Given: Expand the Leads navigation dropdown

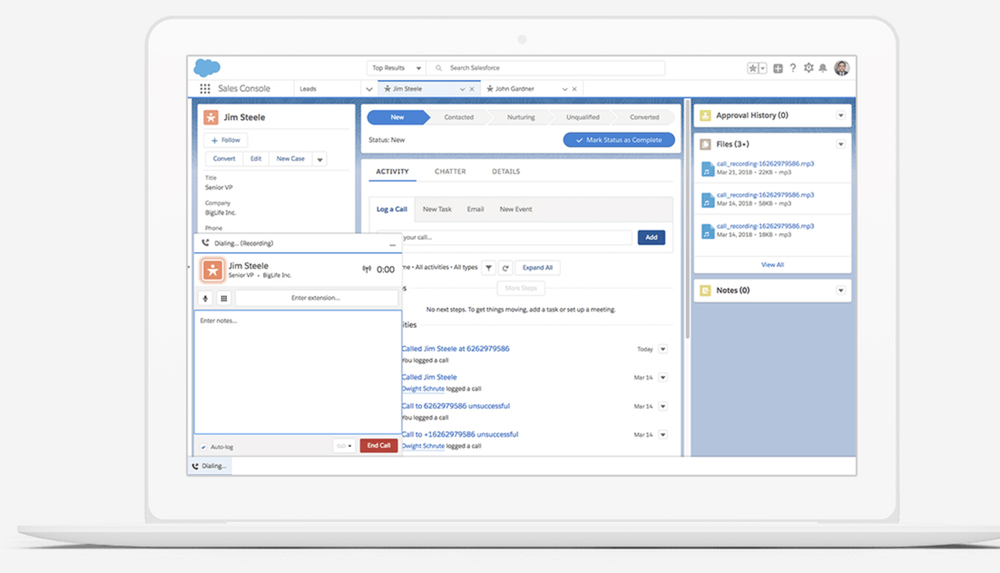Looking at the screenshot, I should pyautogui.click(x=369, y=89).
